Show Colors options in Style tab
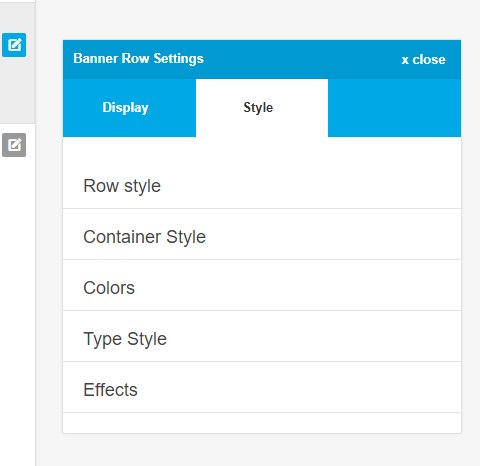The height and width of the screenshot is (466, 480). pyautogui.click(x=262, y=287)
